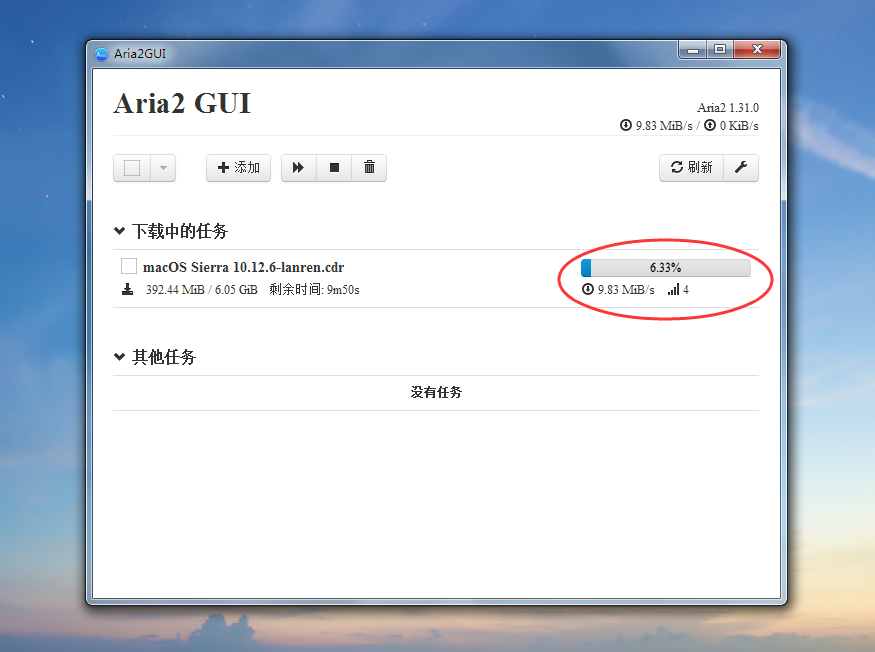Click the 没有任务 empty message
Image resolution: width=875 pixels, height=652 pixels.
tap(436, 392)
